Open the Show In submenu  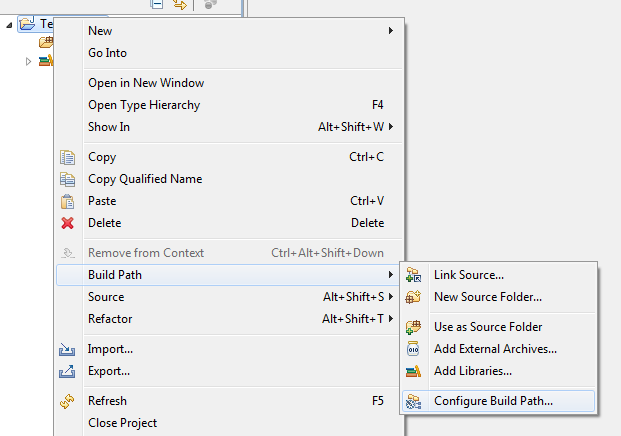point(230,127)
